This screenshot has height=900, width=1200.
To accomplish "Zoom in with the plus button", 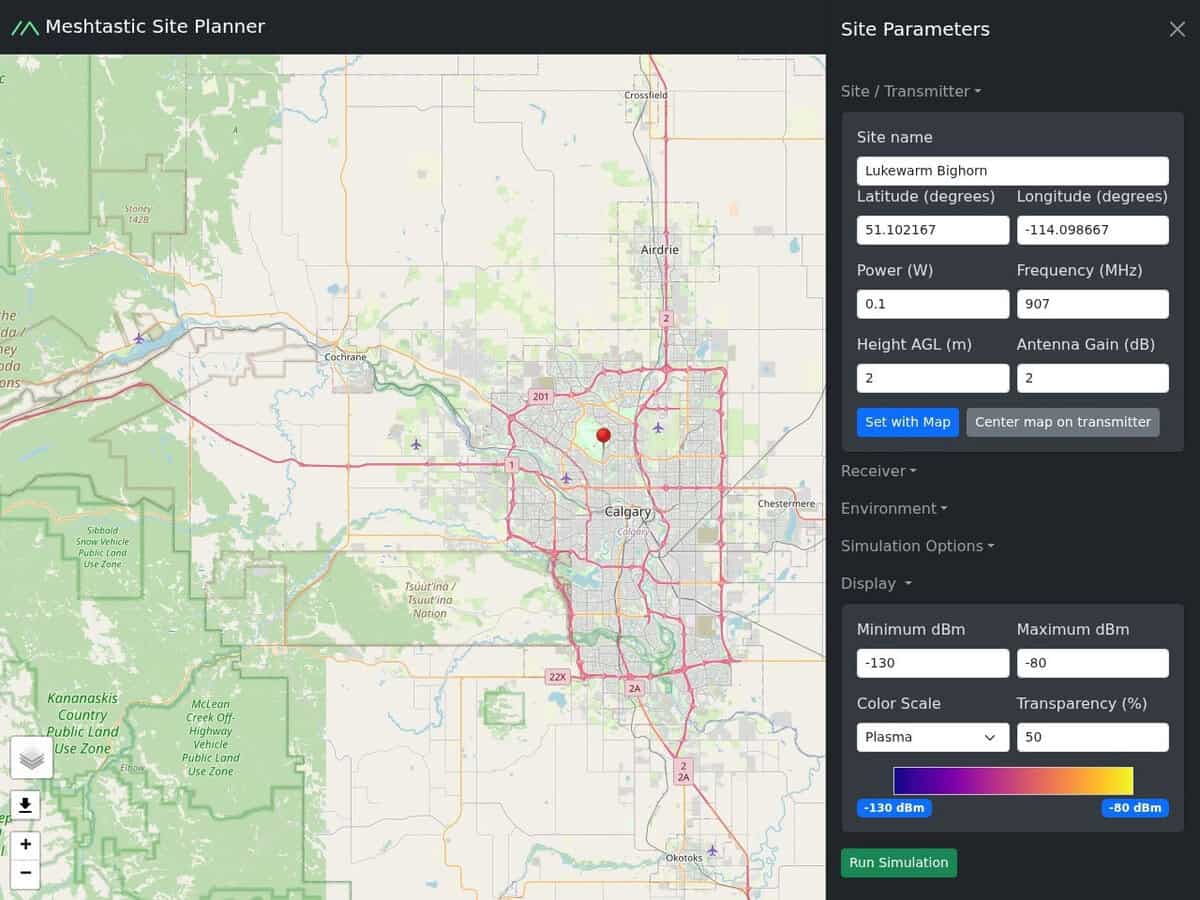I will pos(26,845).
